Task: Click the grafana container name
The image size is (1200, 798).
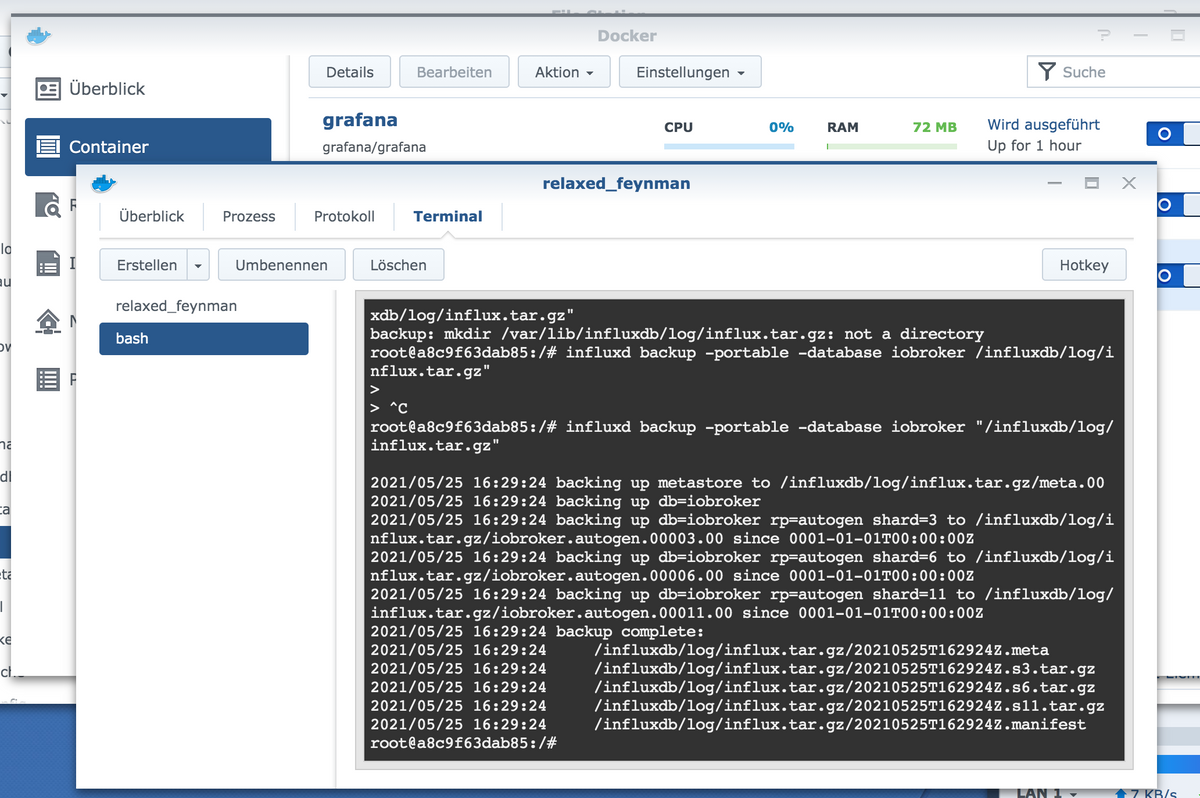Action: [360, 120]
